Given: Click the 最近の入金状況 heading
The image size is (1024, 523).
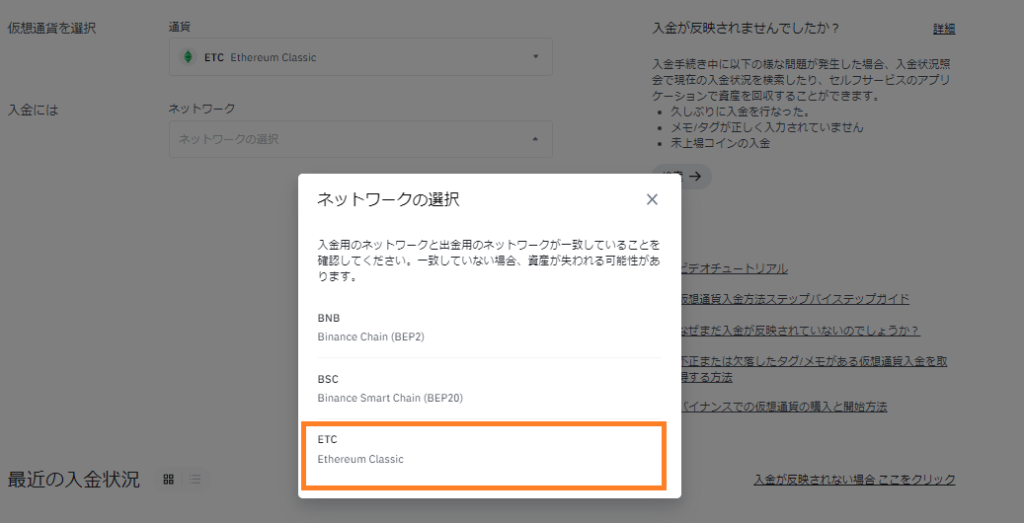Looking at the screenshot, I should 73,480.
